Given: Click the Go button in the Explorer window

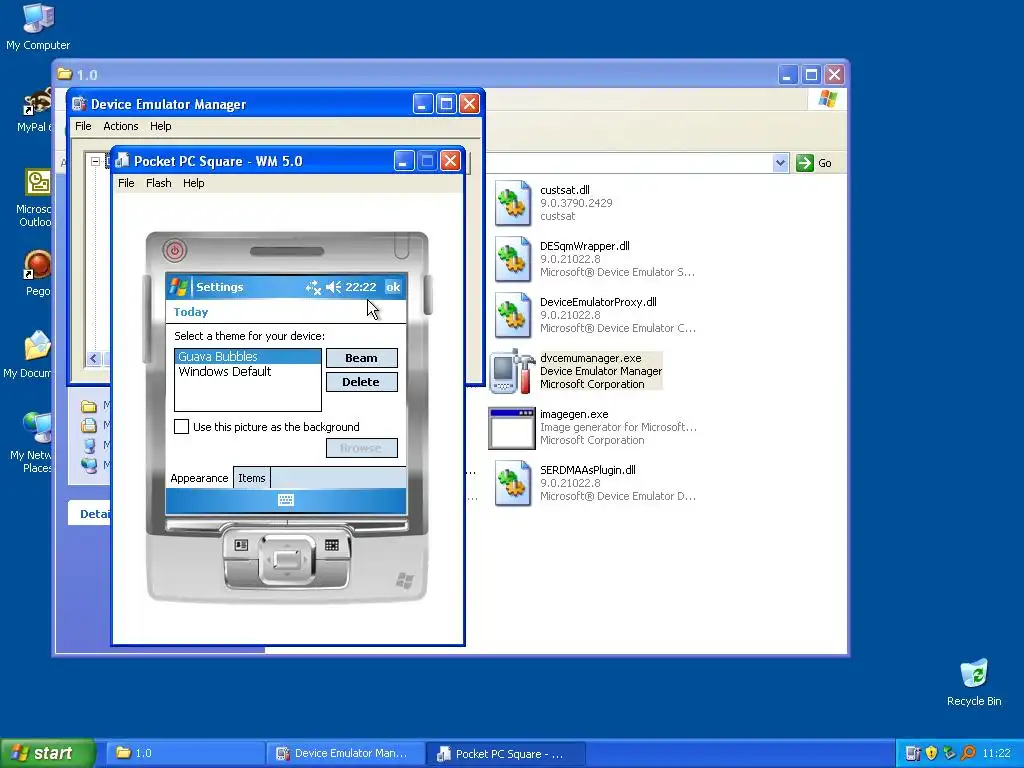Looking at the screenshot, I should [x=814, y=163].
